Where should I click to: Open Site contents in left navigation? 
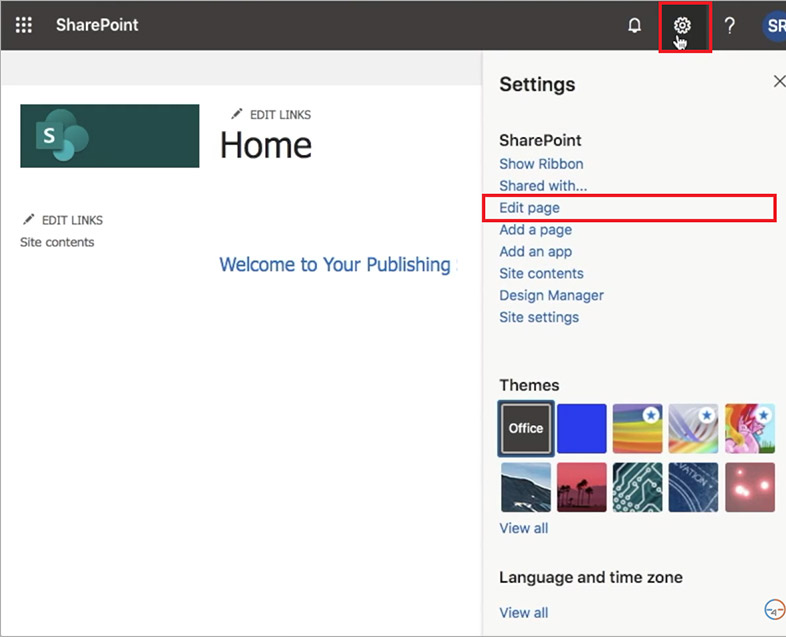(x=57, y=242)
